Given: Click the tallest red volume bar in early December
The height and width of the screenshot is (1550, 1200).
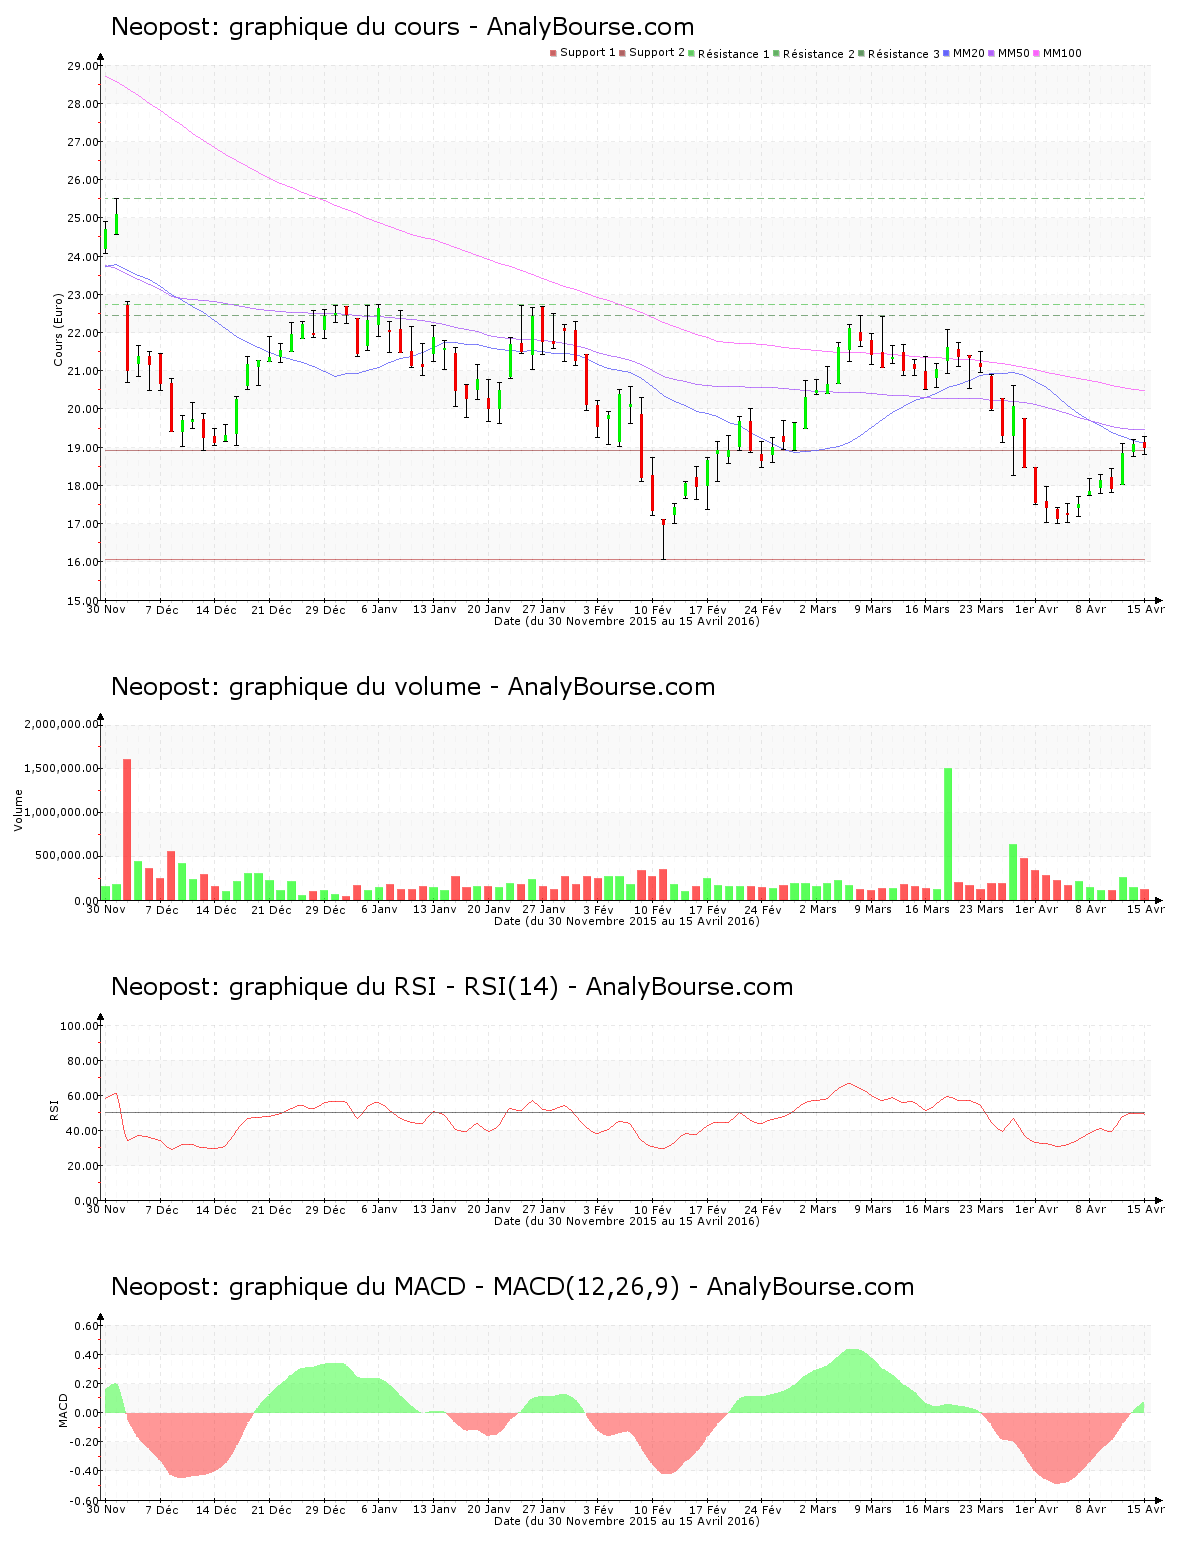Looking at the screenshot, I should [x=127, y=829].
